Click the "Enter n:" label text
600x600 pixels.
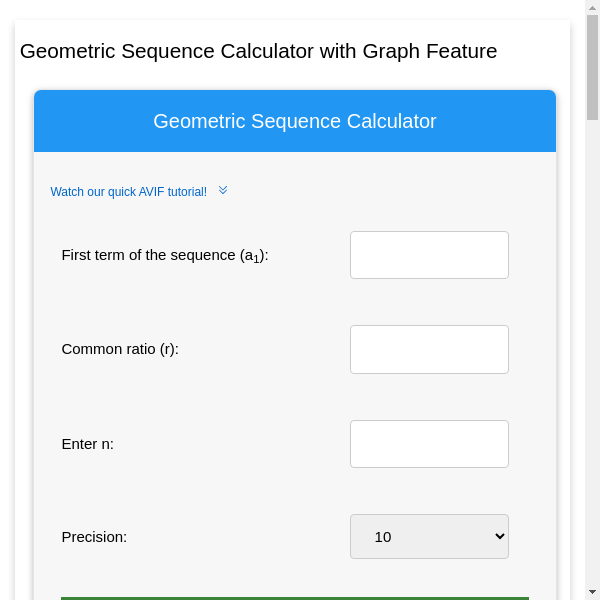[88, 444]
